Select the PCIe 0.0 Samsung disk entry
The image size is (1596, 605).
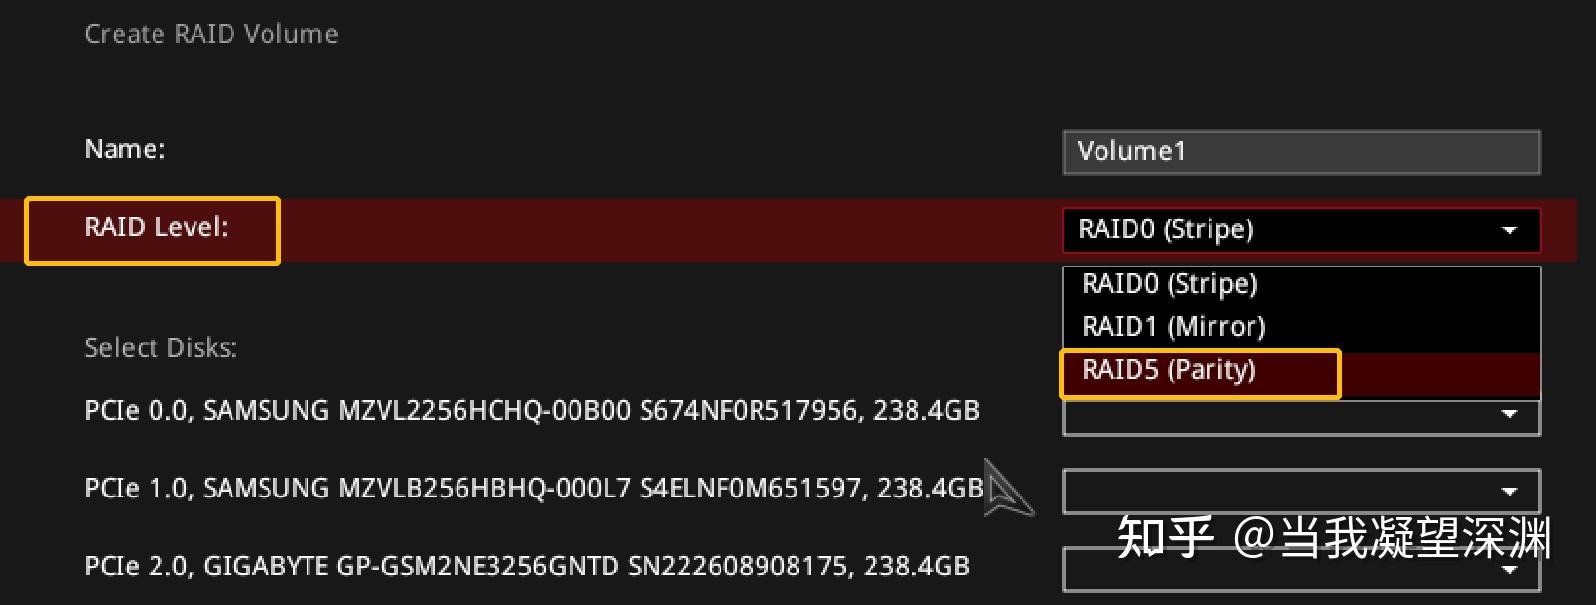coord(530,411)
